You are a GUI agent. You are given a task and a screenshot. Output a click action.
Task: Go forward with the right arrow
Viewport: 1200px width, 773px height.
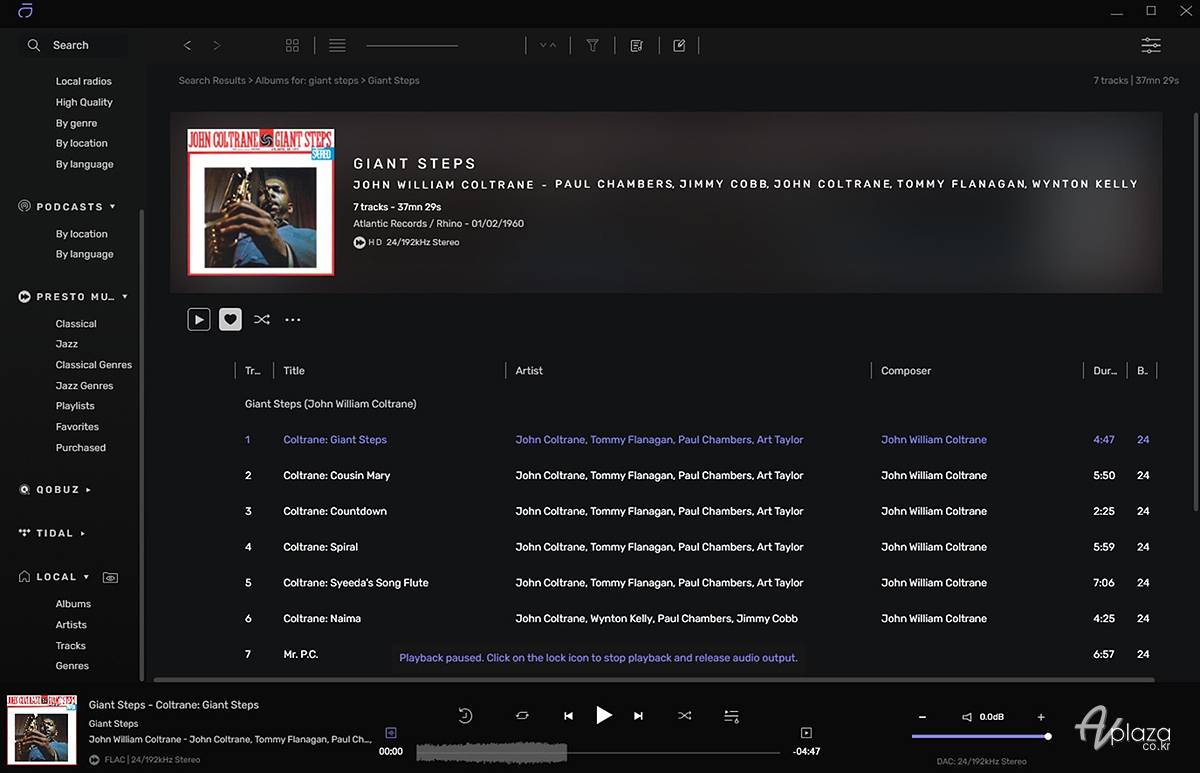coord(217,45)
